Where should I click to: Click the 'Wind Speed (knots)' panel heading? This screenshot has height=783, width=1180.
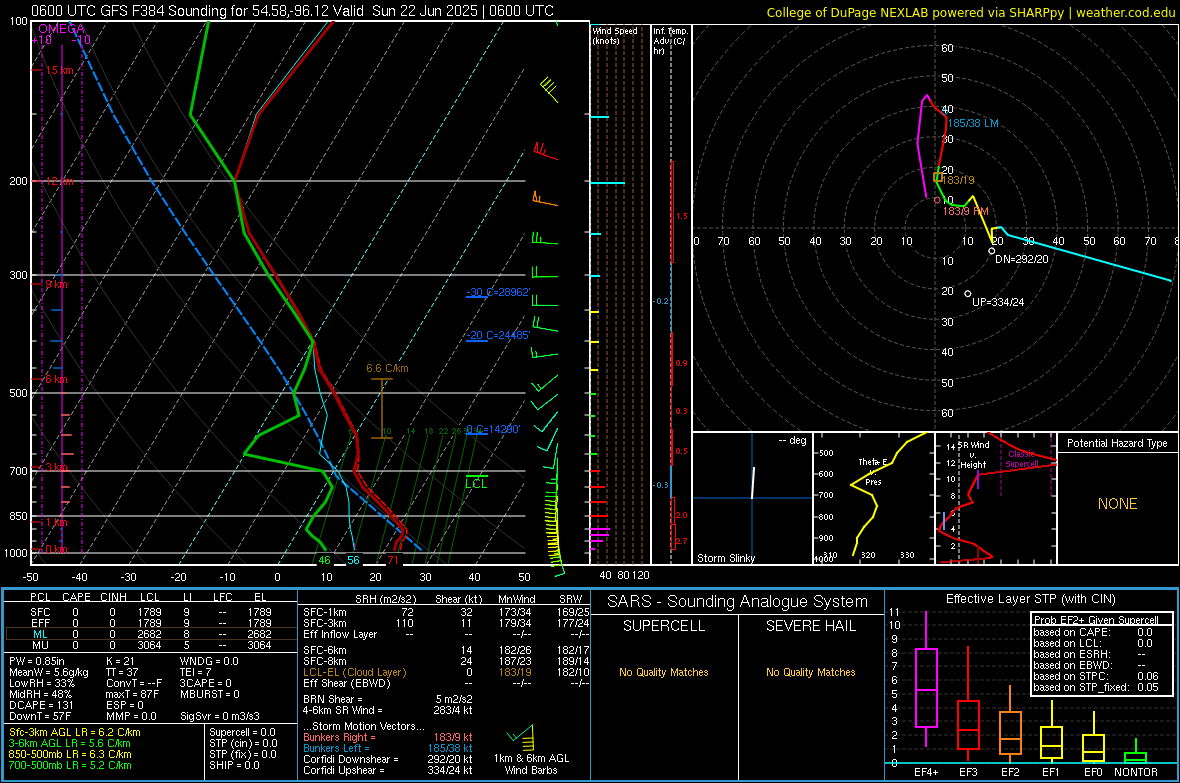(615, 35)
